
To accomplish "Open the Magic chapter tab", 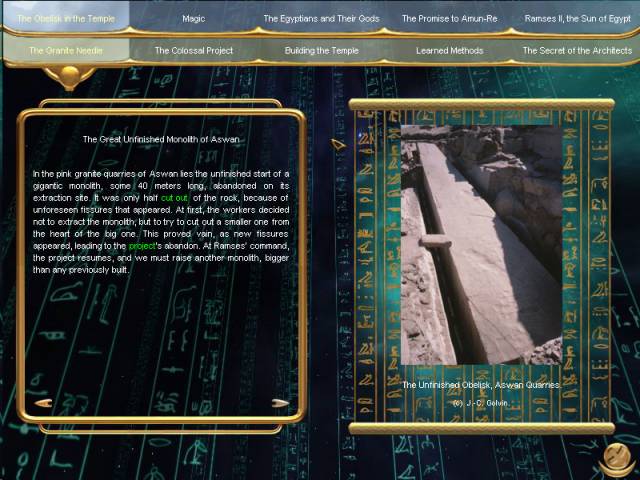I will click(x=194, y=18).
